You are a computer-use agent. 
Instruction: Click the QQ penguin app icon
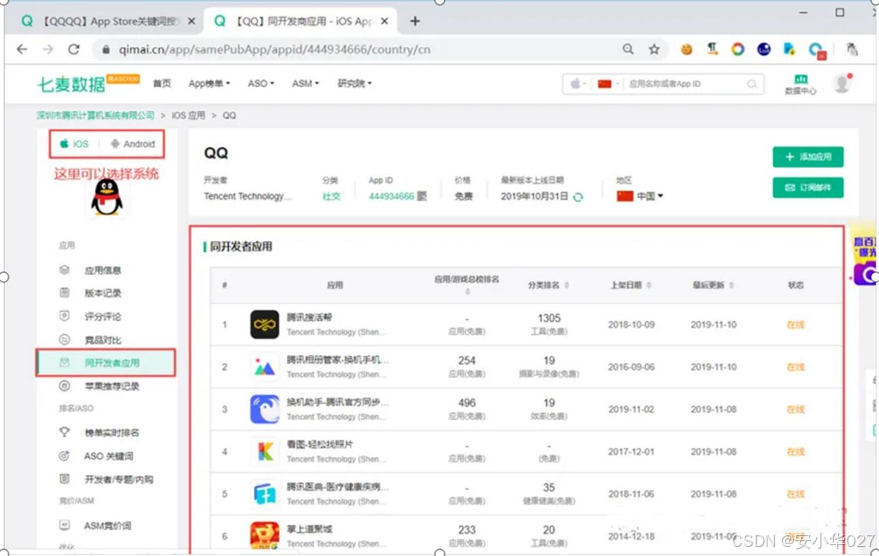(x=107, y=198)
